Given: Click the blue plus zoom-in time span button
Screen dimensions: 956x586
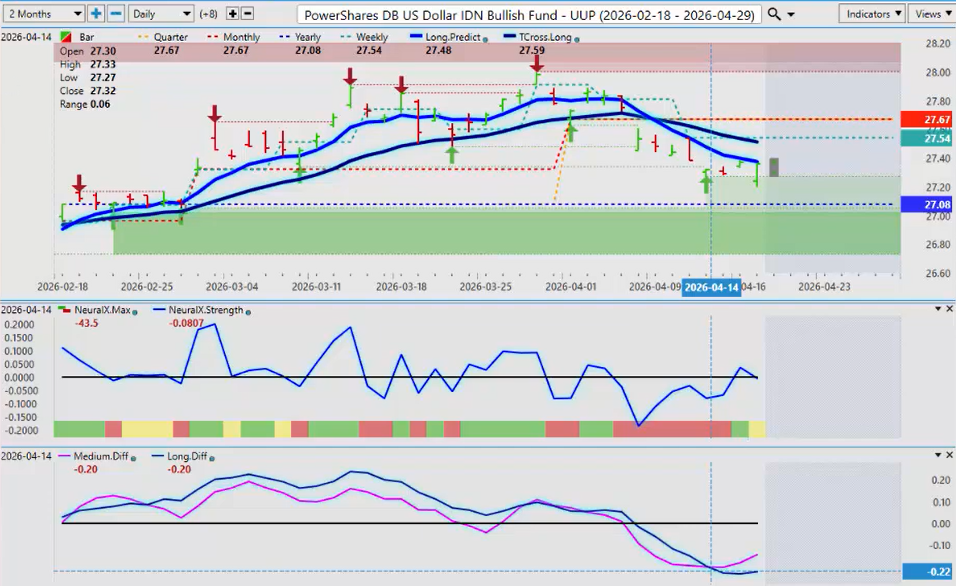Looking at the screenshot, I should click(x=96, y=14).
